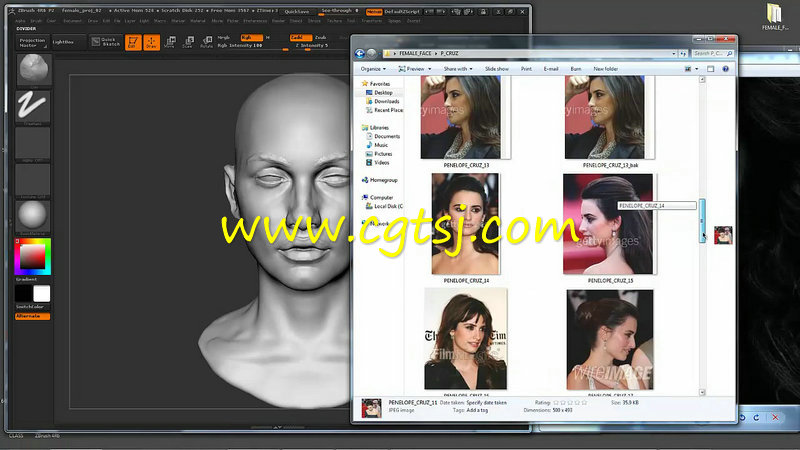Image resolution: width=800 pixels, height=450 pixels.
Task: Open the Light menu in ZBrush
Action: (x=144, y=21)
